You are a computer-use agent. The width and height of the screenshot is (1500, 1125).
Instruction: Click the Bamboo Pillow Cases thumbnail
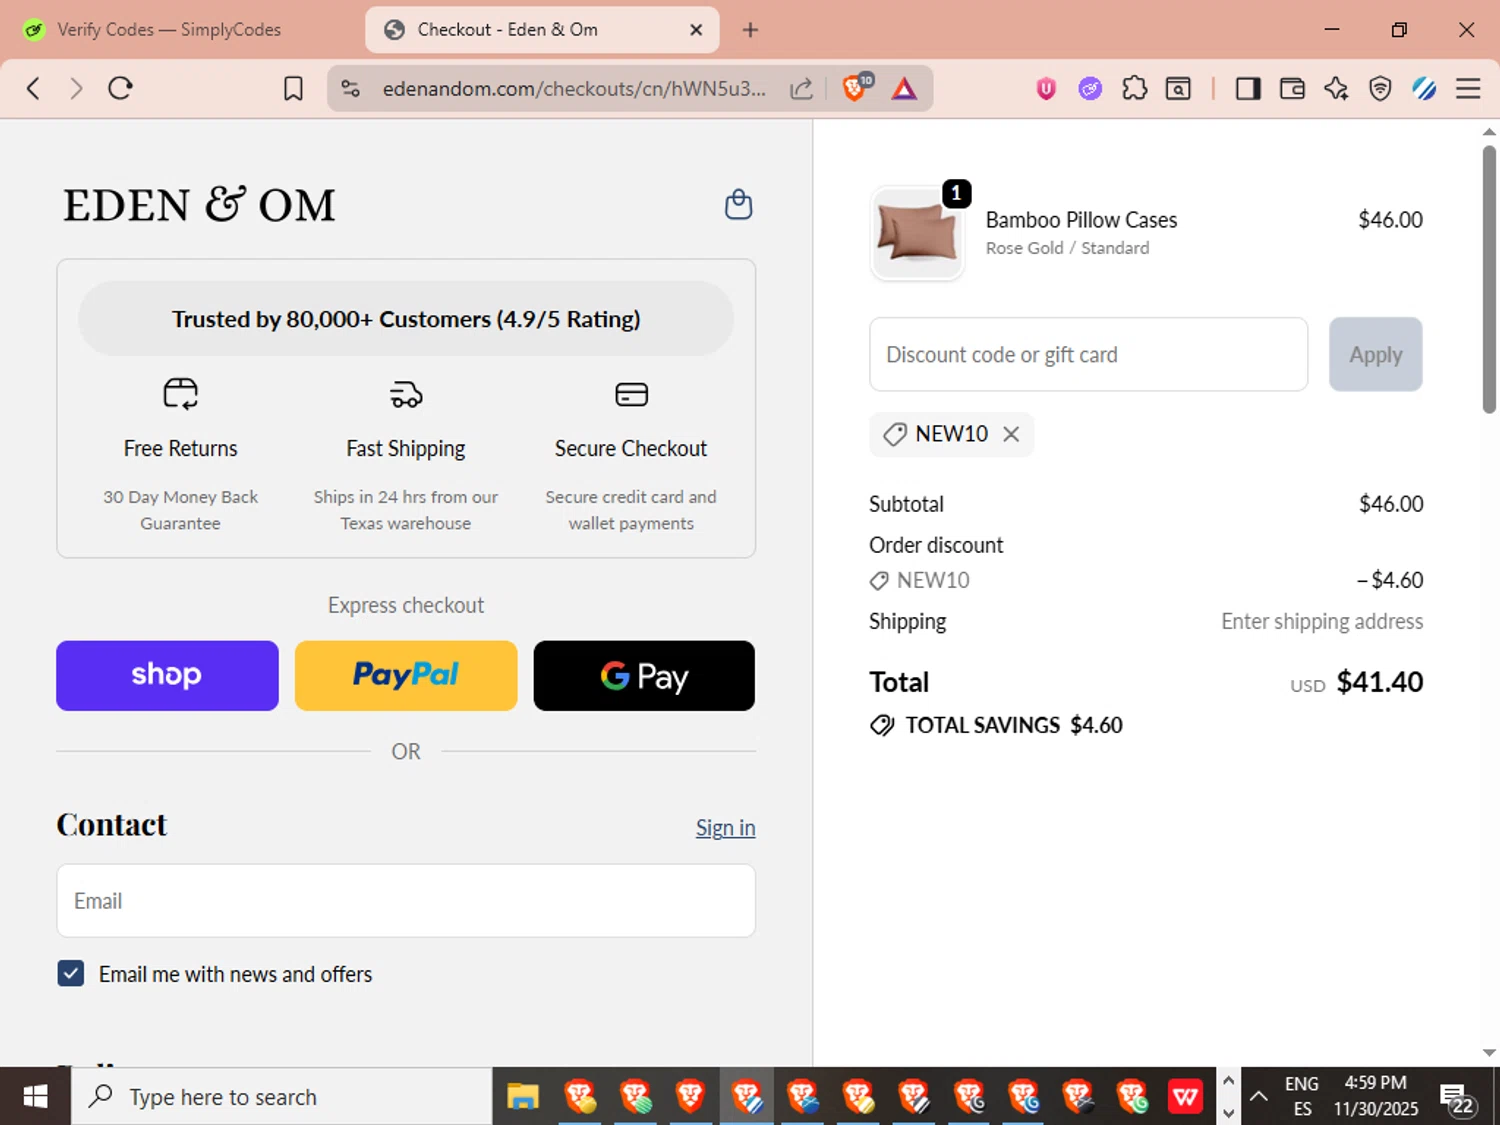point(917,232)
